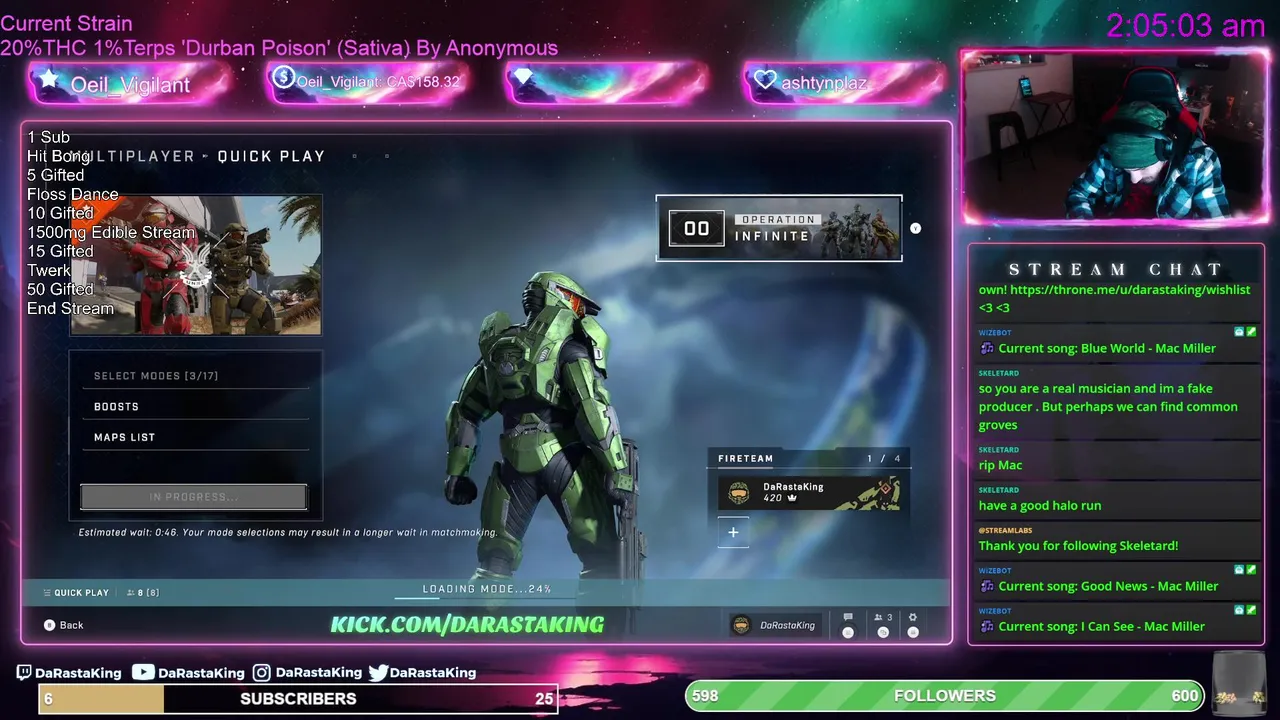Click the Instagram DaRastaKing handle text

[x=318, y=673]
